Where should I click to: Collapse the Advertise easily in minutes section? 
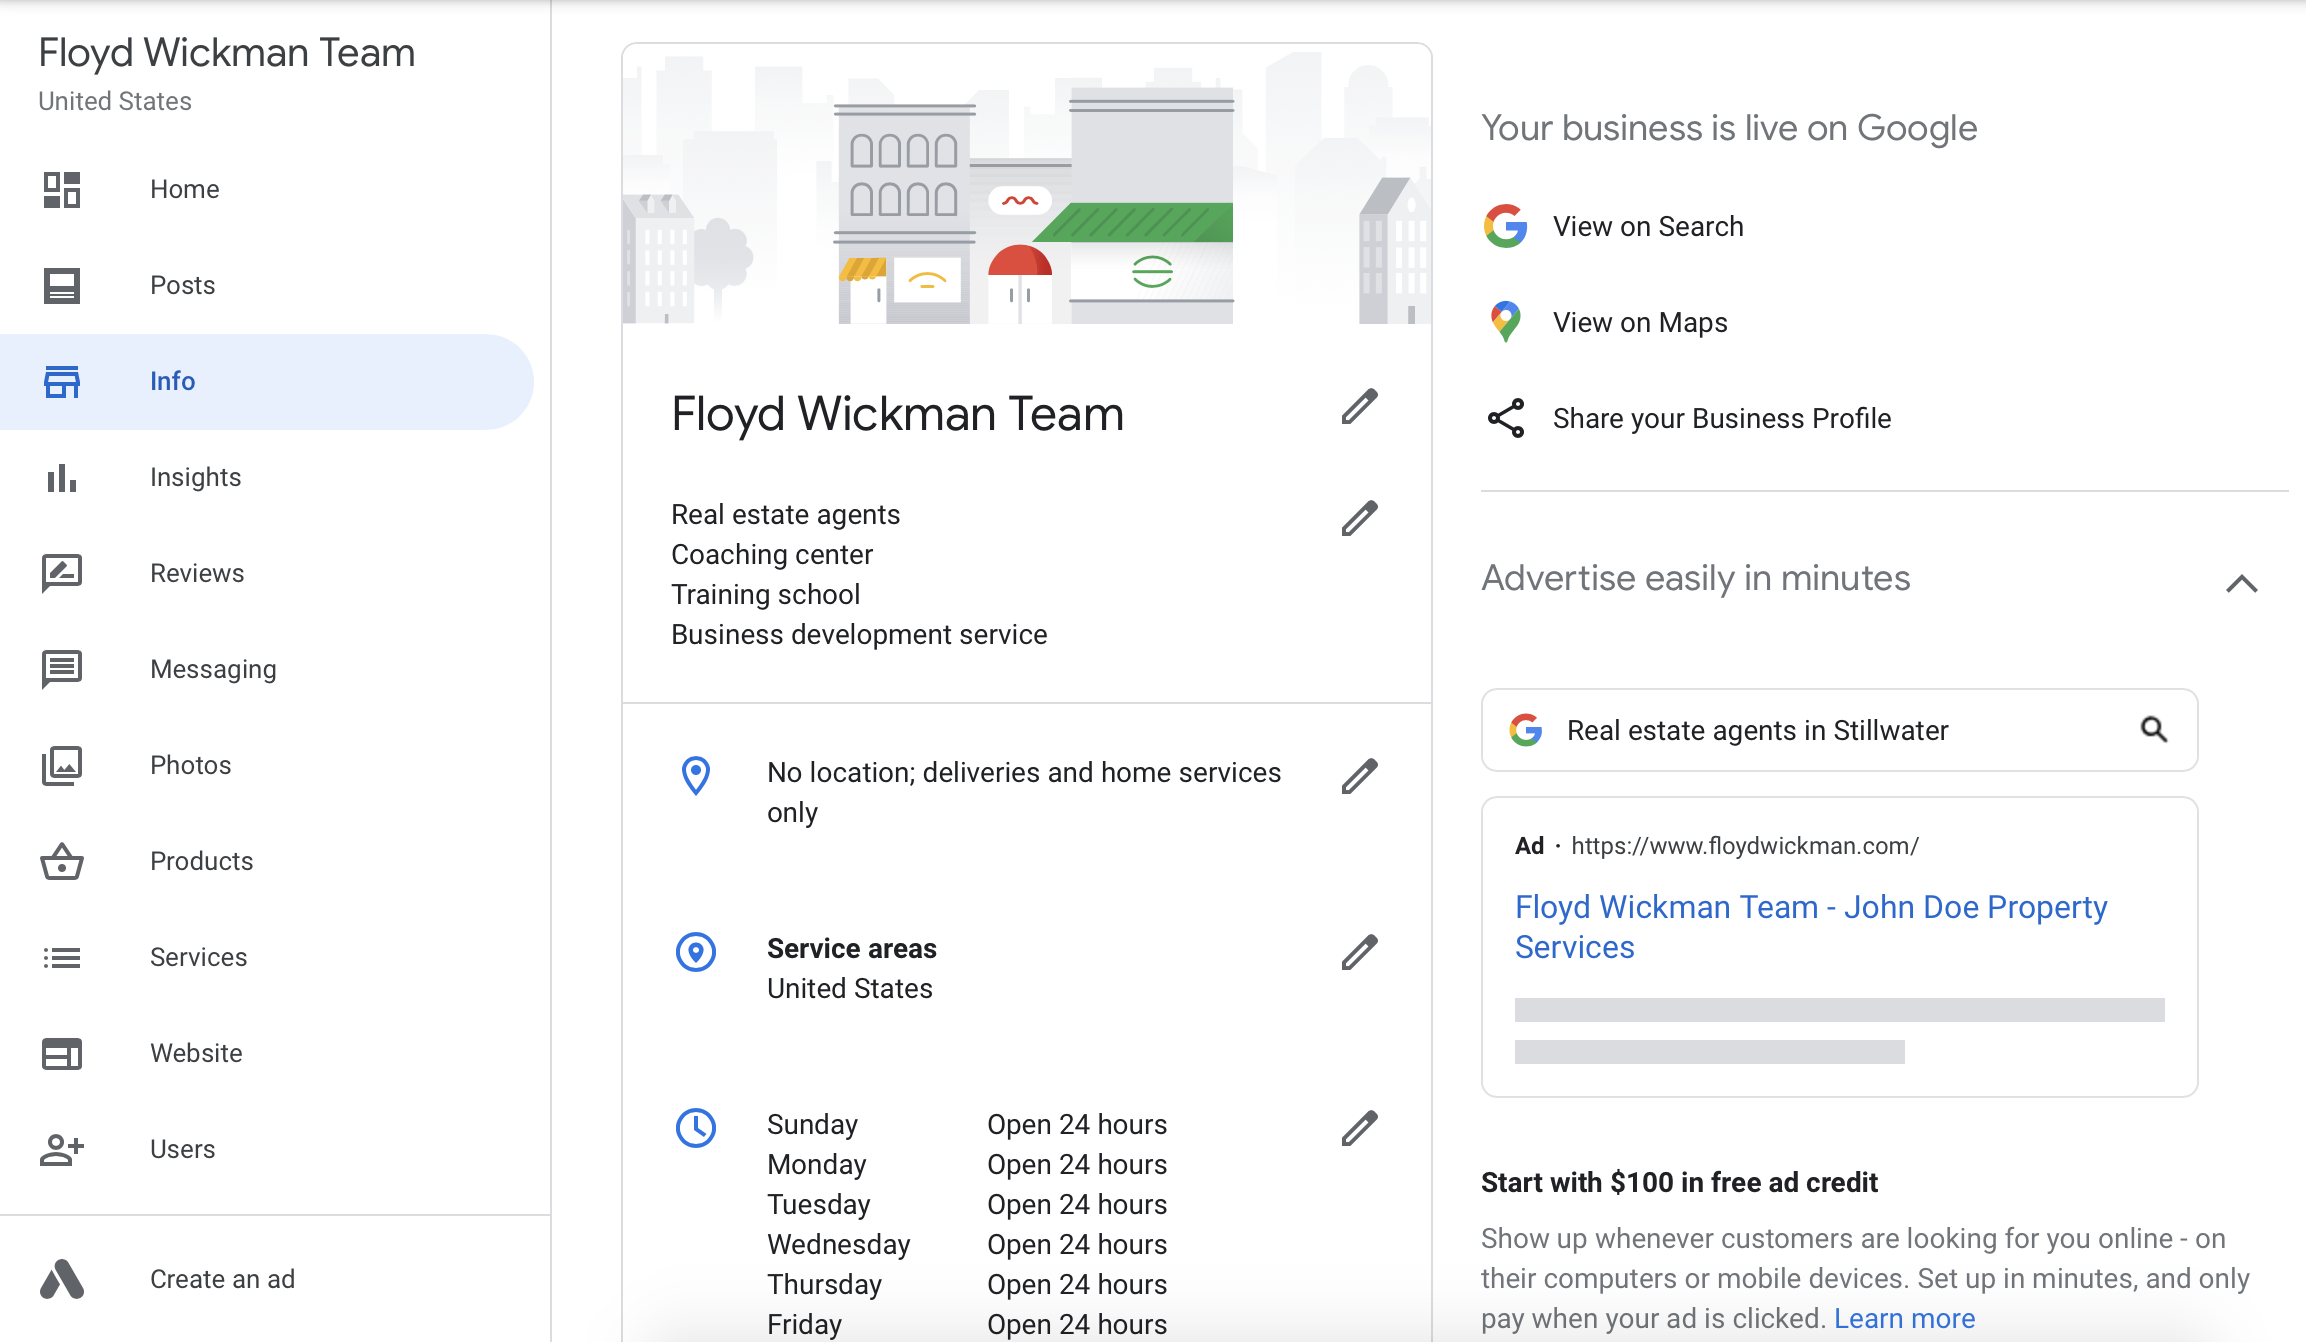click(x=2241, y=583)
